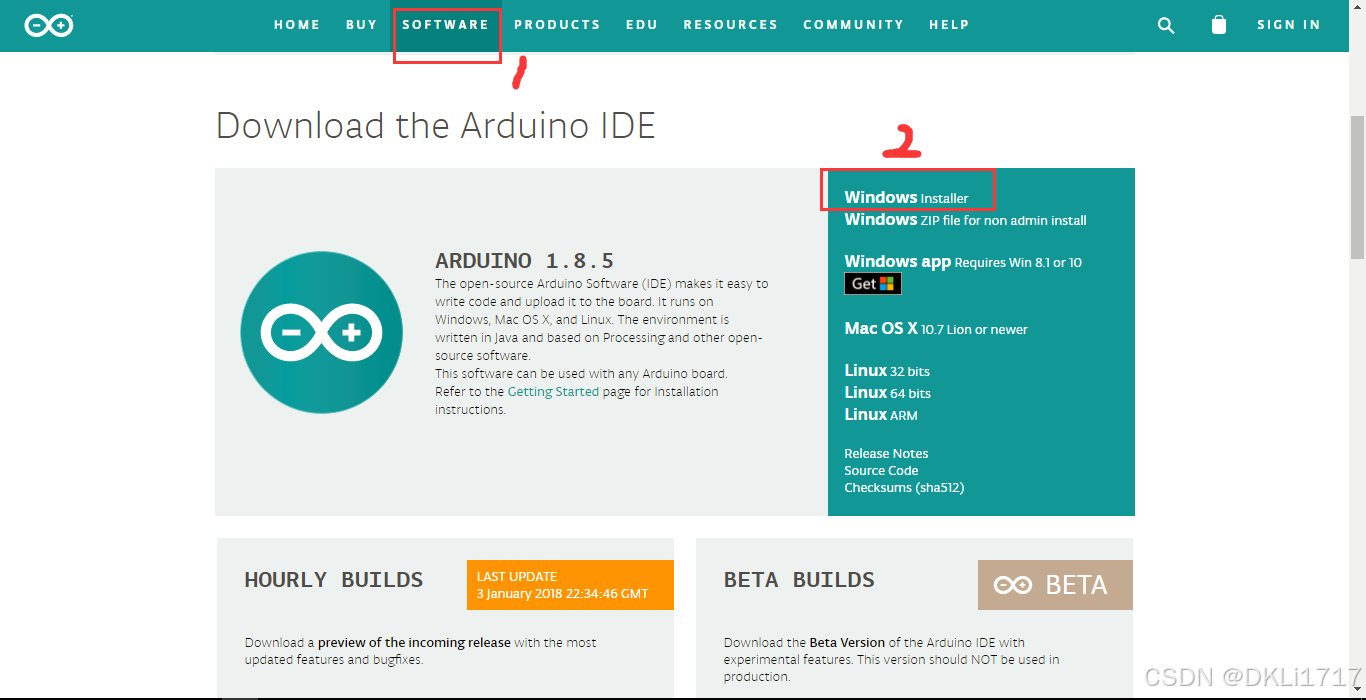Screen dimensions: 1366x700
Task: Select the SIGN IN option
Action: (1289, 24)
